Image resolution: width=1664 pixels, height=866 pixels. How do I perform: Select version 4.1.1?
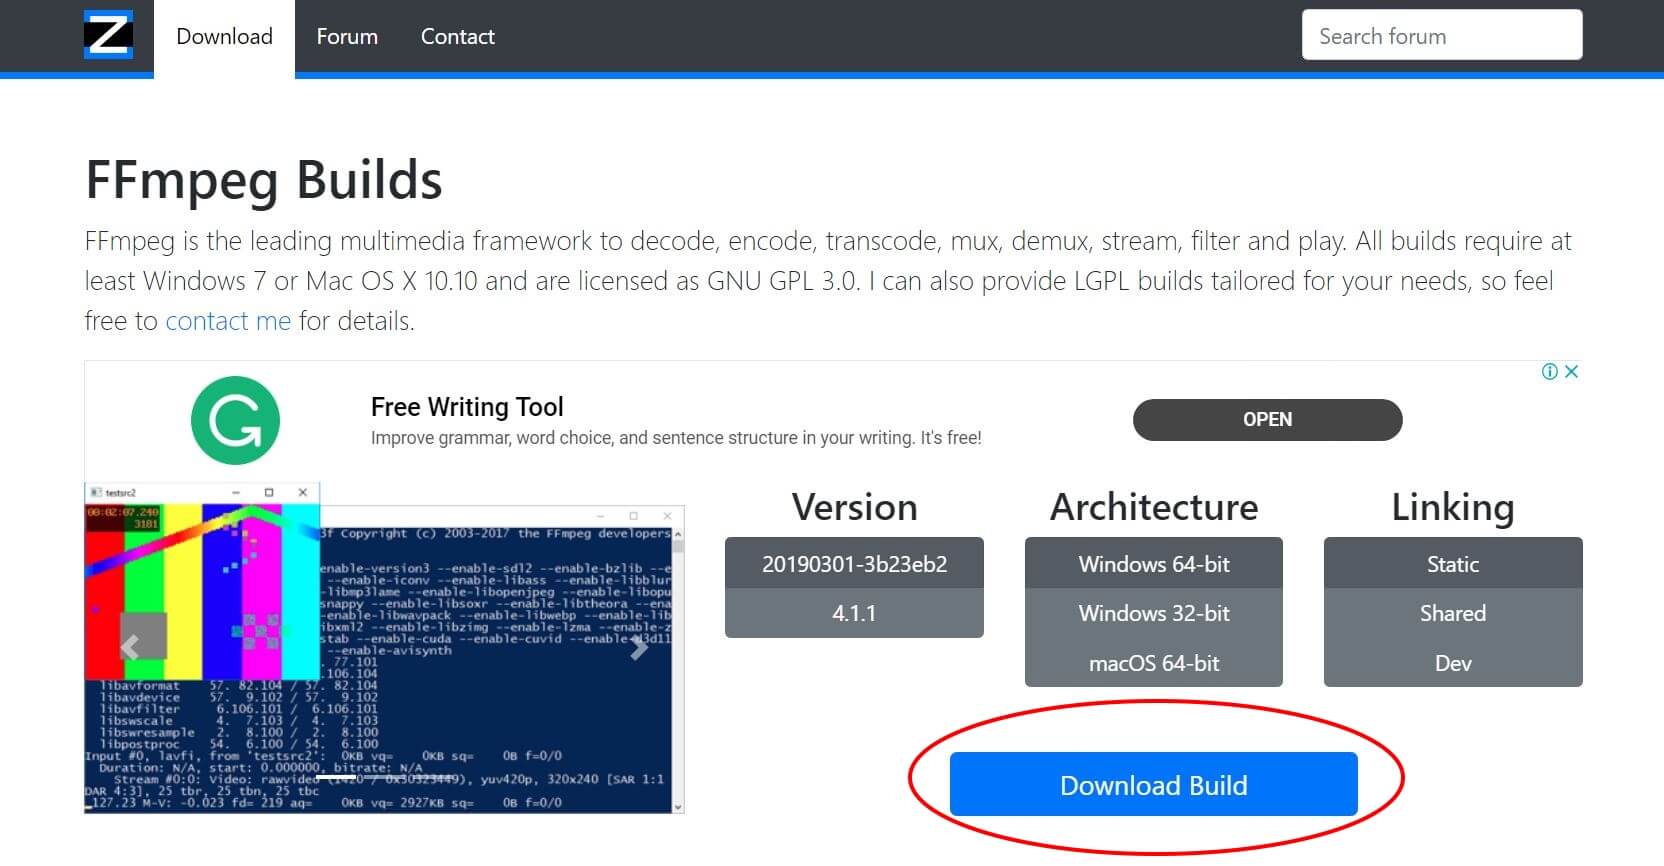(x=854, y=613)
